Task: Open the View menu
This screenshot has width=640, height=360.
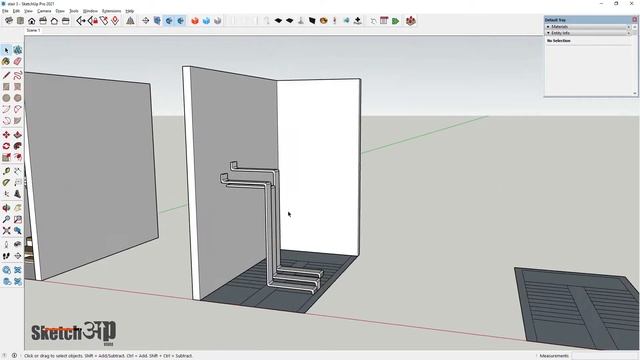Action: pos(28,11)
